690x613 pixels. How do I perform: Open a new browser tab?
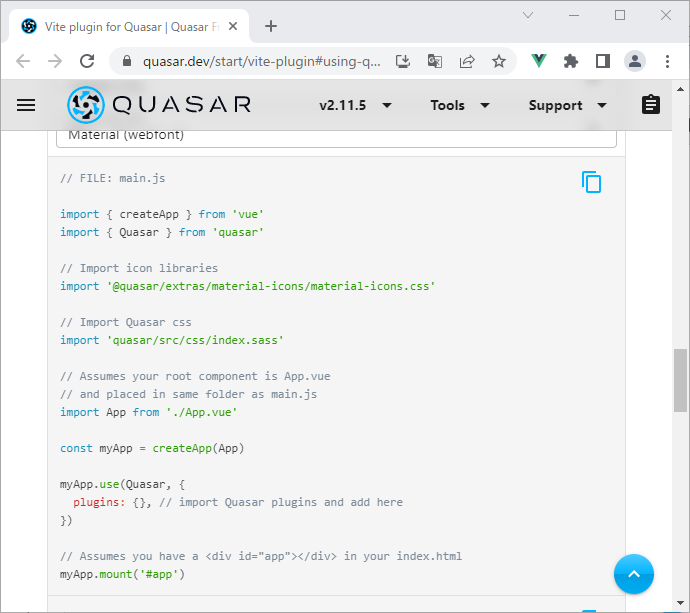pyautogui.click(x=271, y=26)
